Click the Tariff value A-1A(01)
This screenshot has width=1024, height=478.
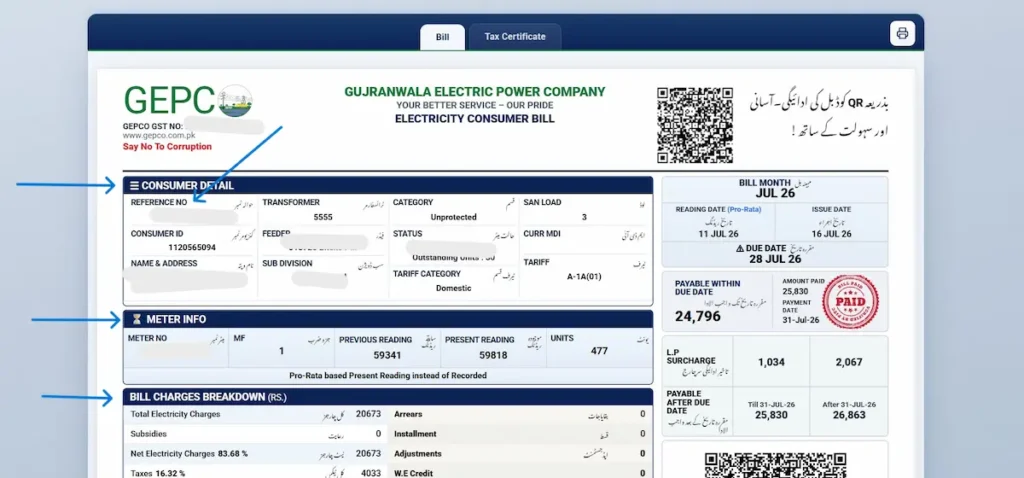(584, 276)
